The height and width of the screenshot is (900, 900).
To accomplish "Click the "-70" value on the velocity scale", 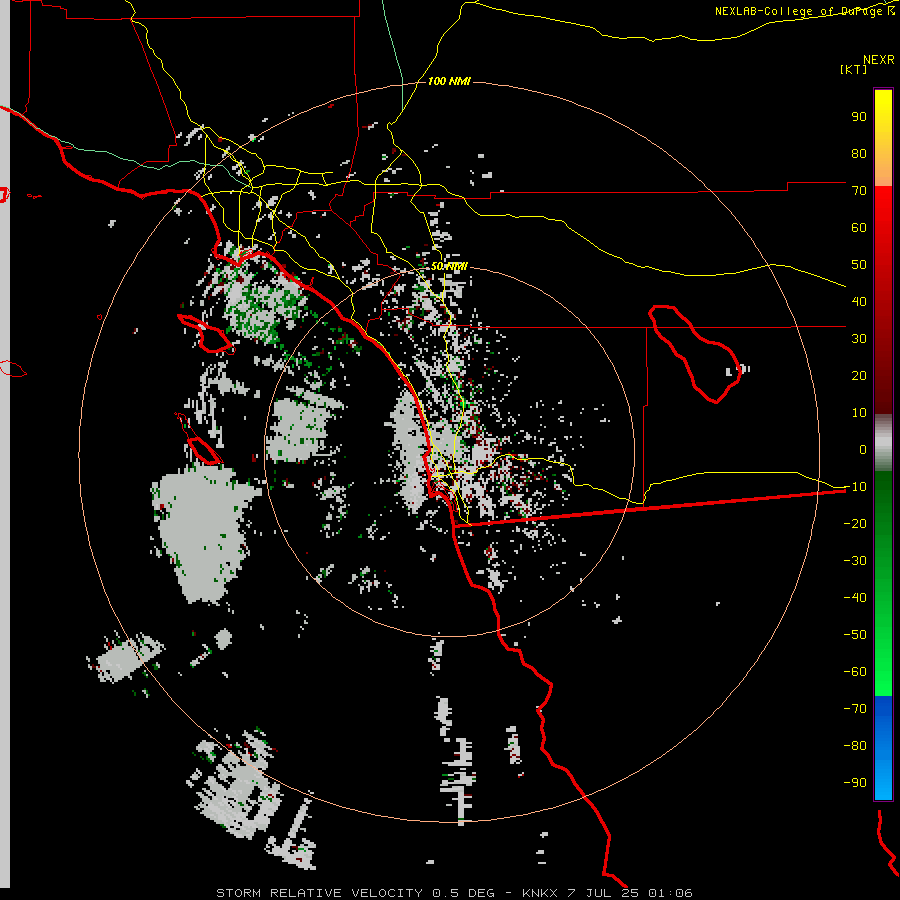I will tap(855, 709).
